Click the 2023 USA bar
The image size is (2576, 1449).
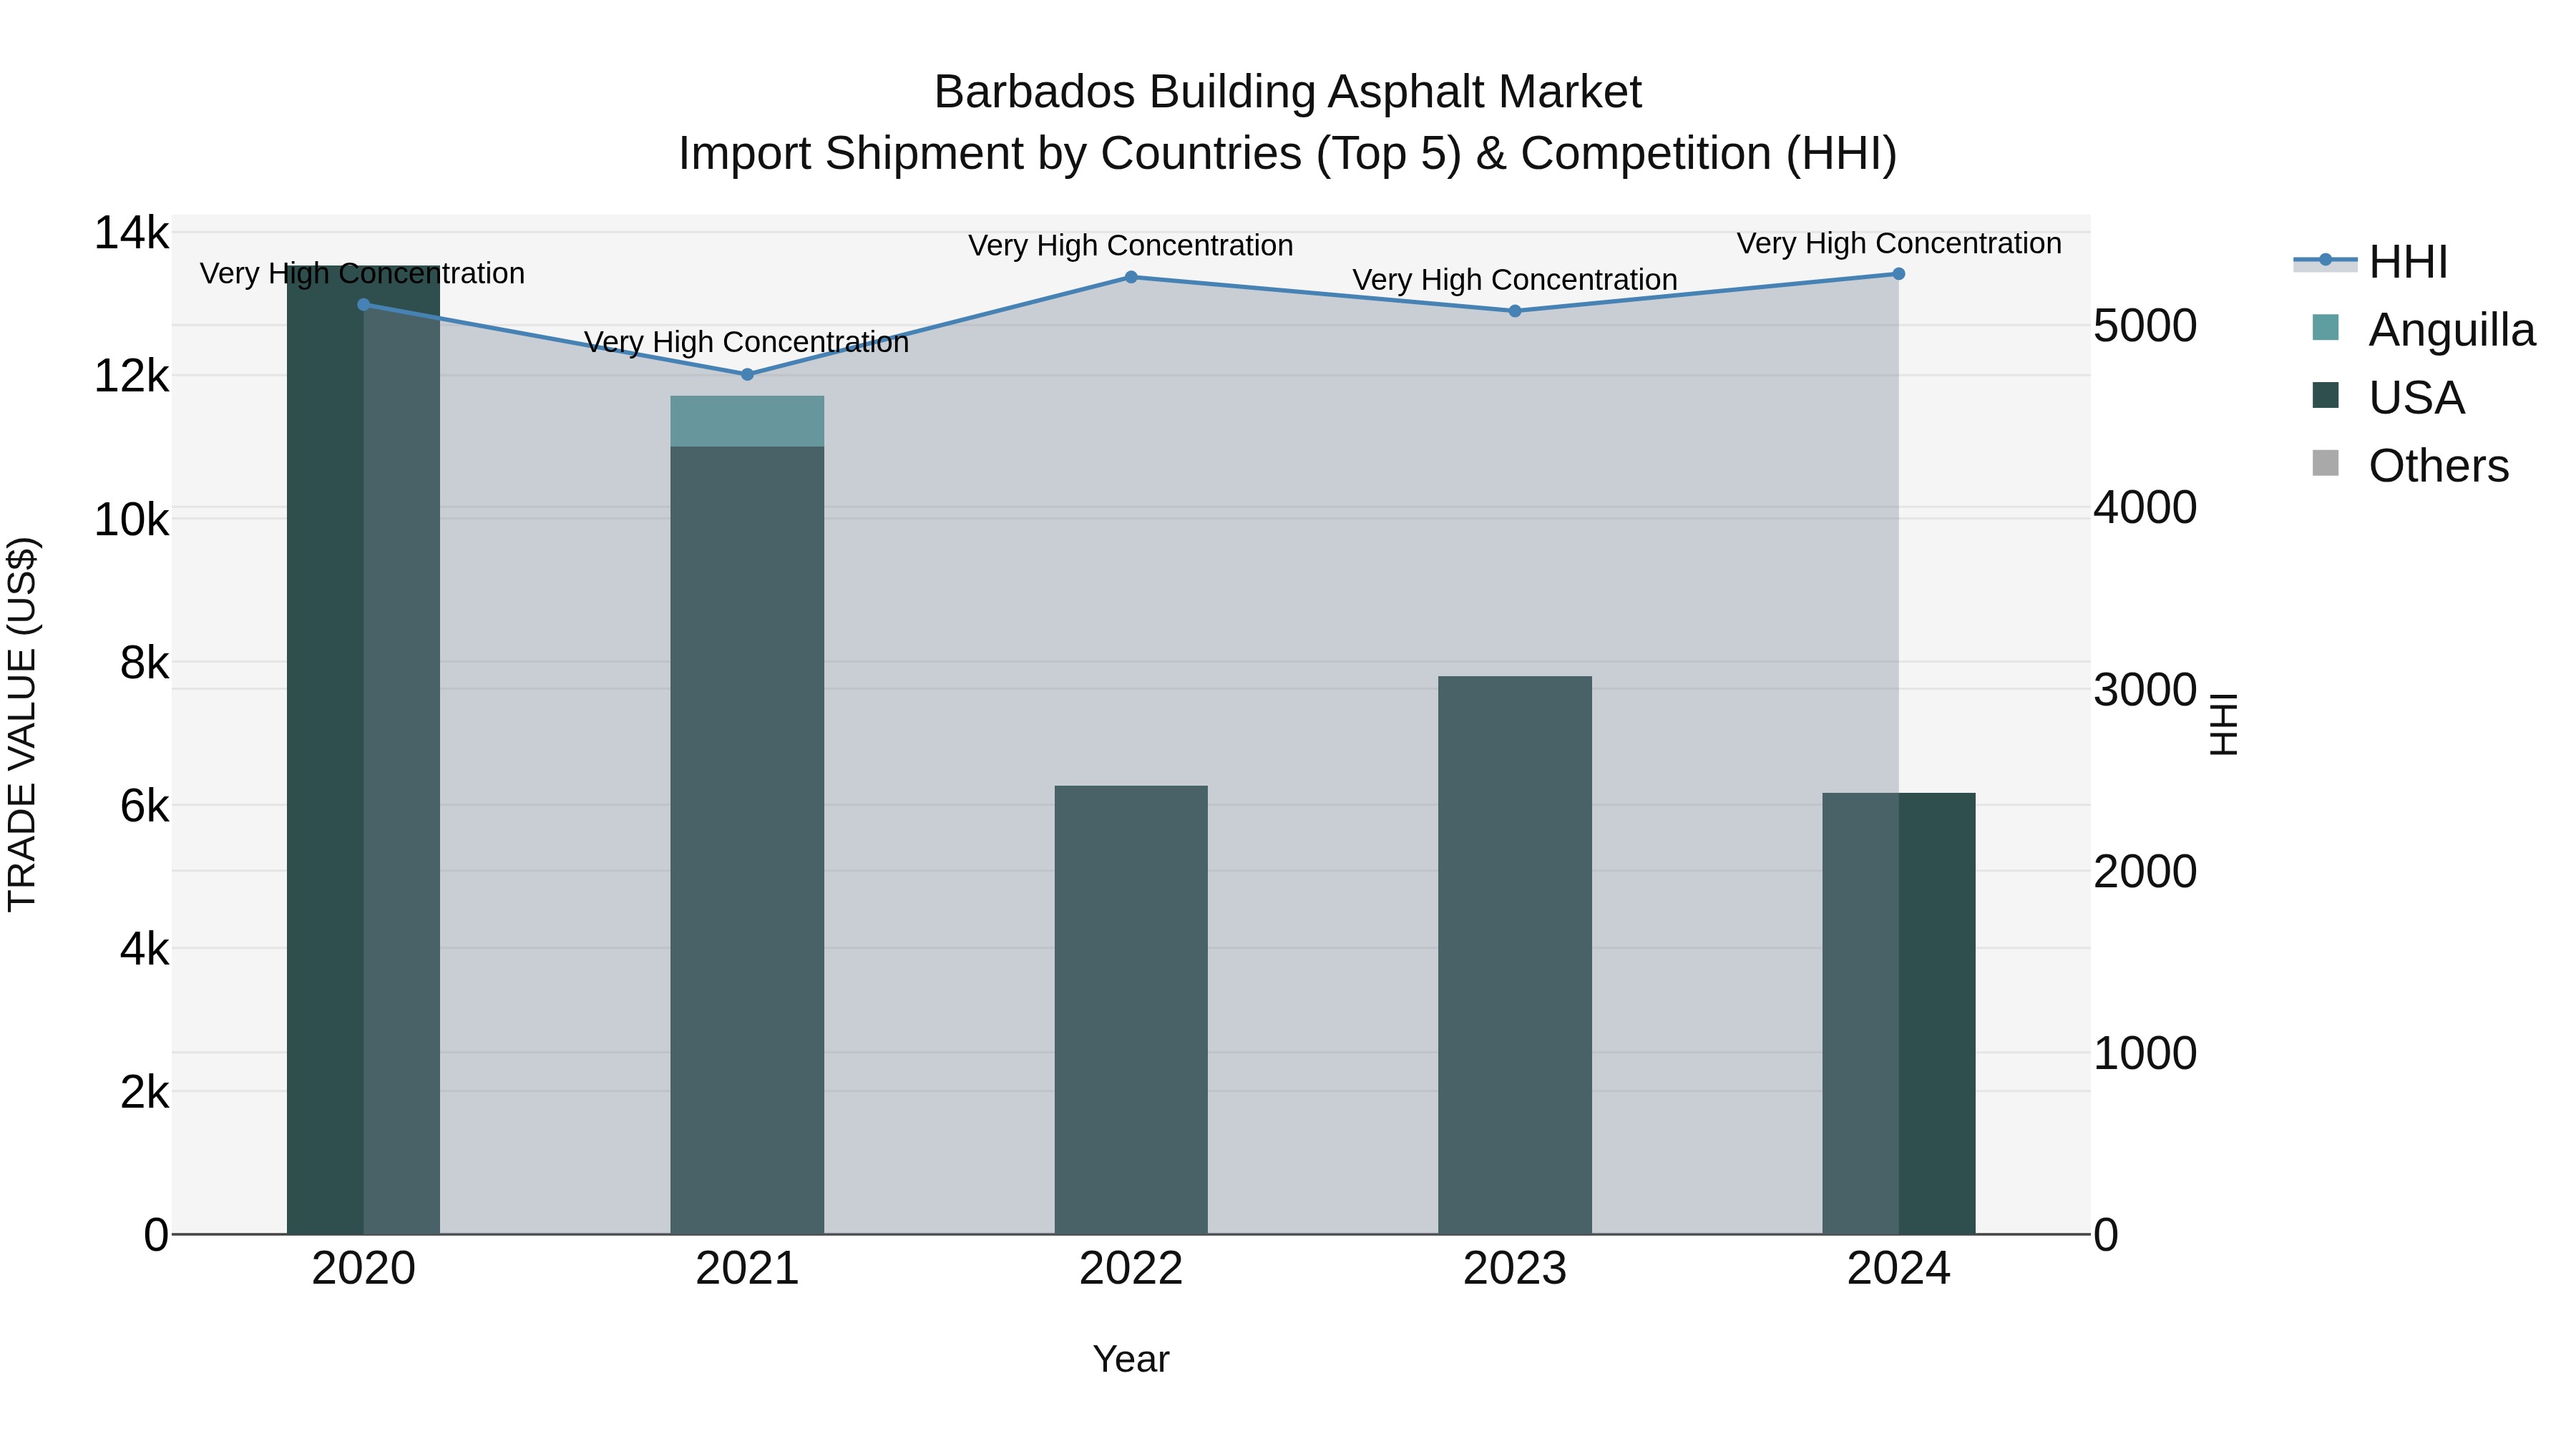pos(1515,955)
